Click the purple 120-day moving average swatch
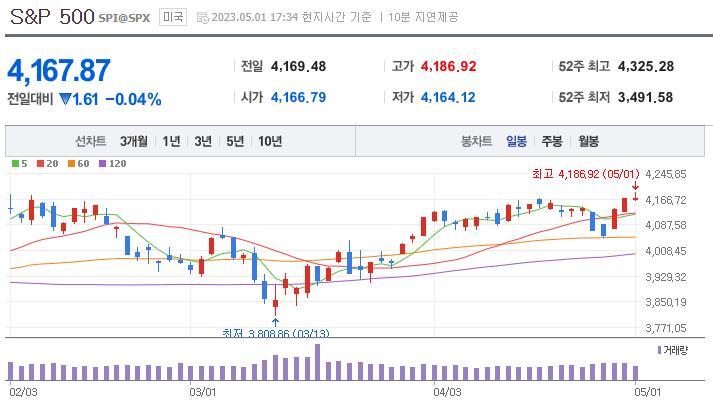 pos(102,164)
